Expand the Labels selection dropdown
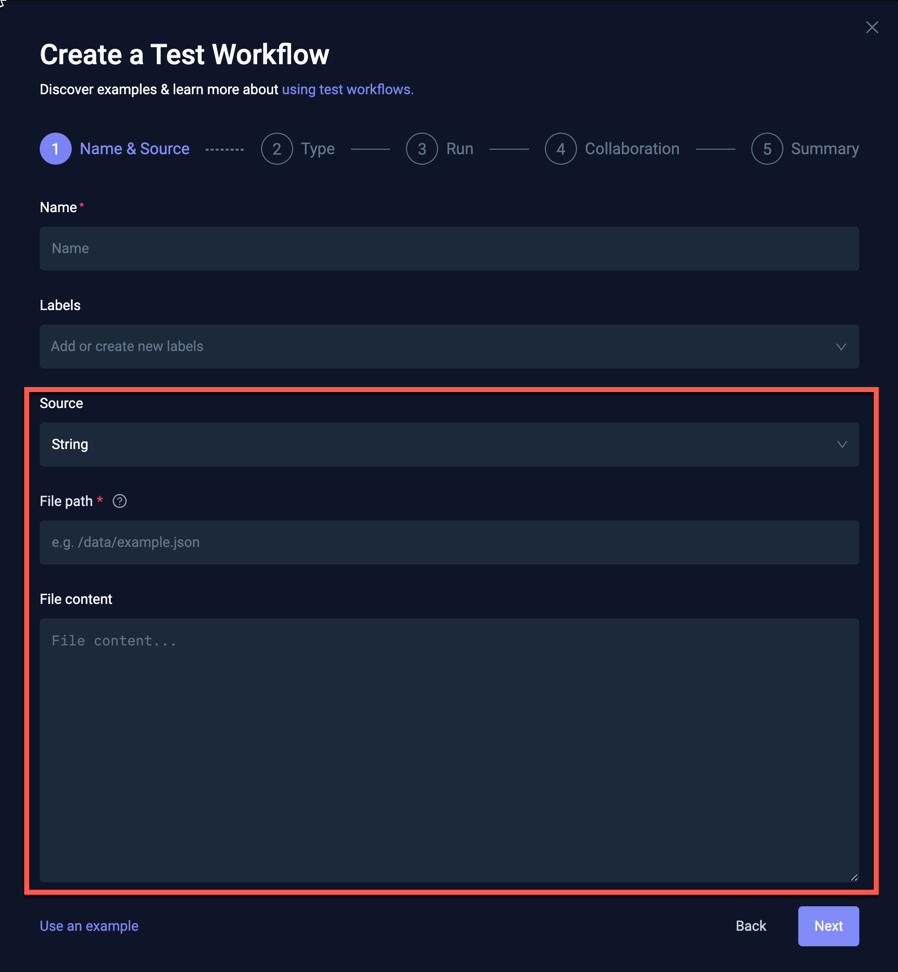 click(x=449, y=346)
